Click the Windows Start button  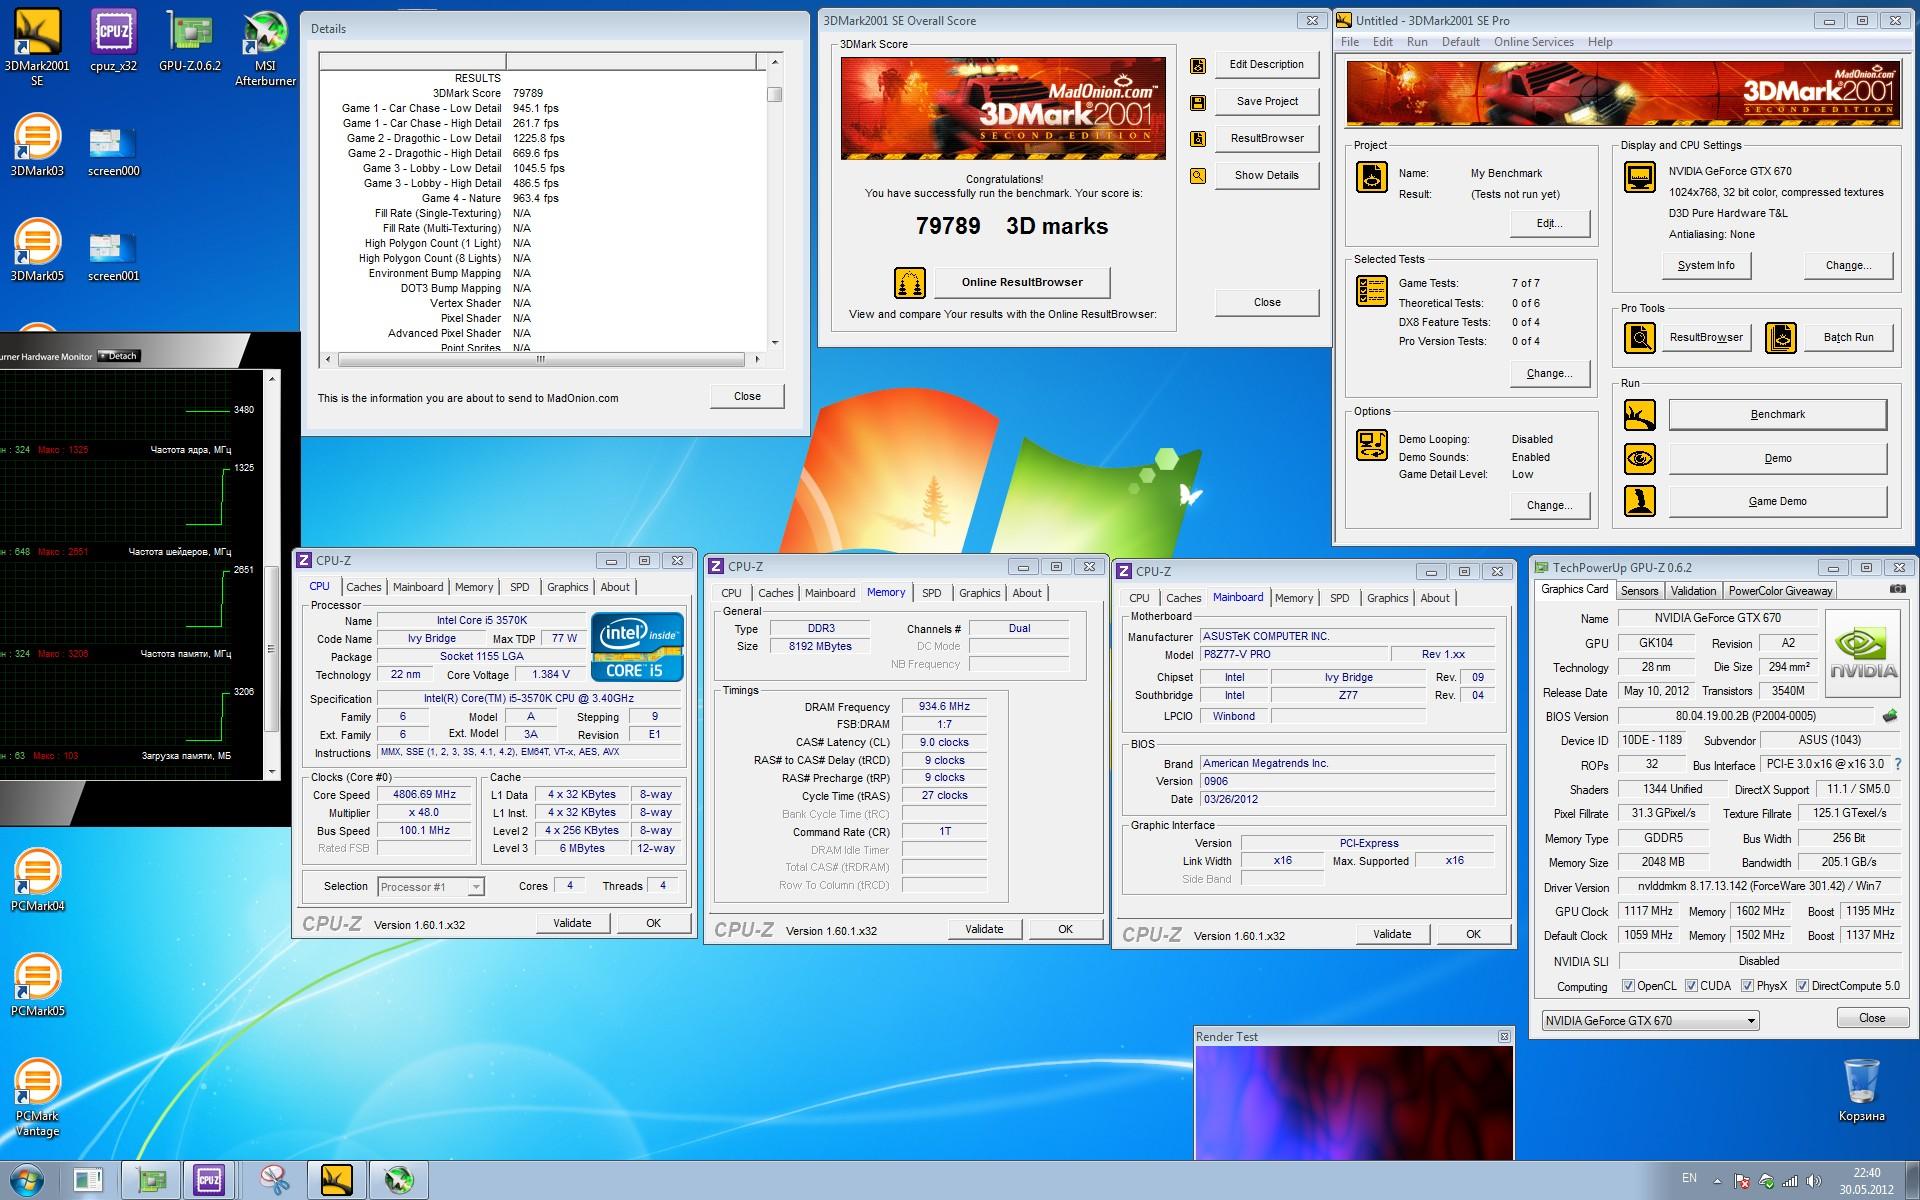27,1180
